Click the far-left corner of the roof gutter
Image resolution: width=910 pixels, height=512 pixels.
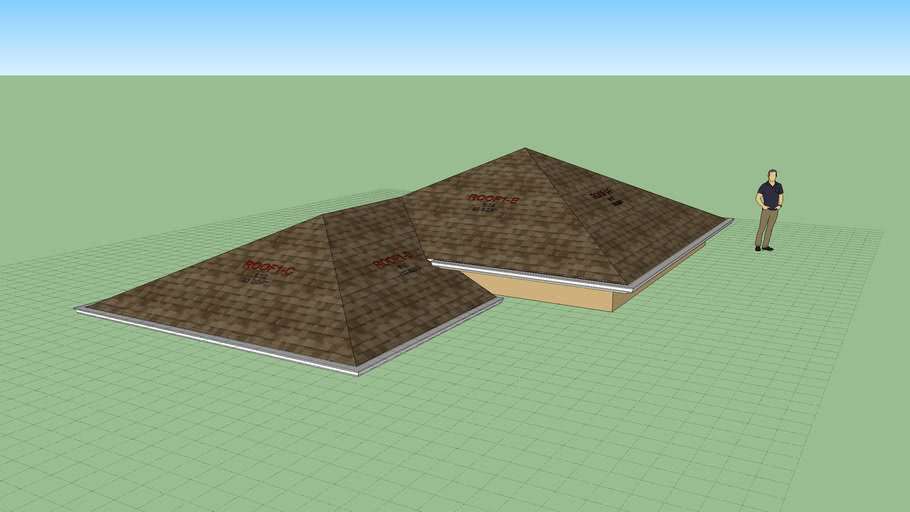pyautogui.click(x=78, y=310)
